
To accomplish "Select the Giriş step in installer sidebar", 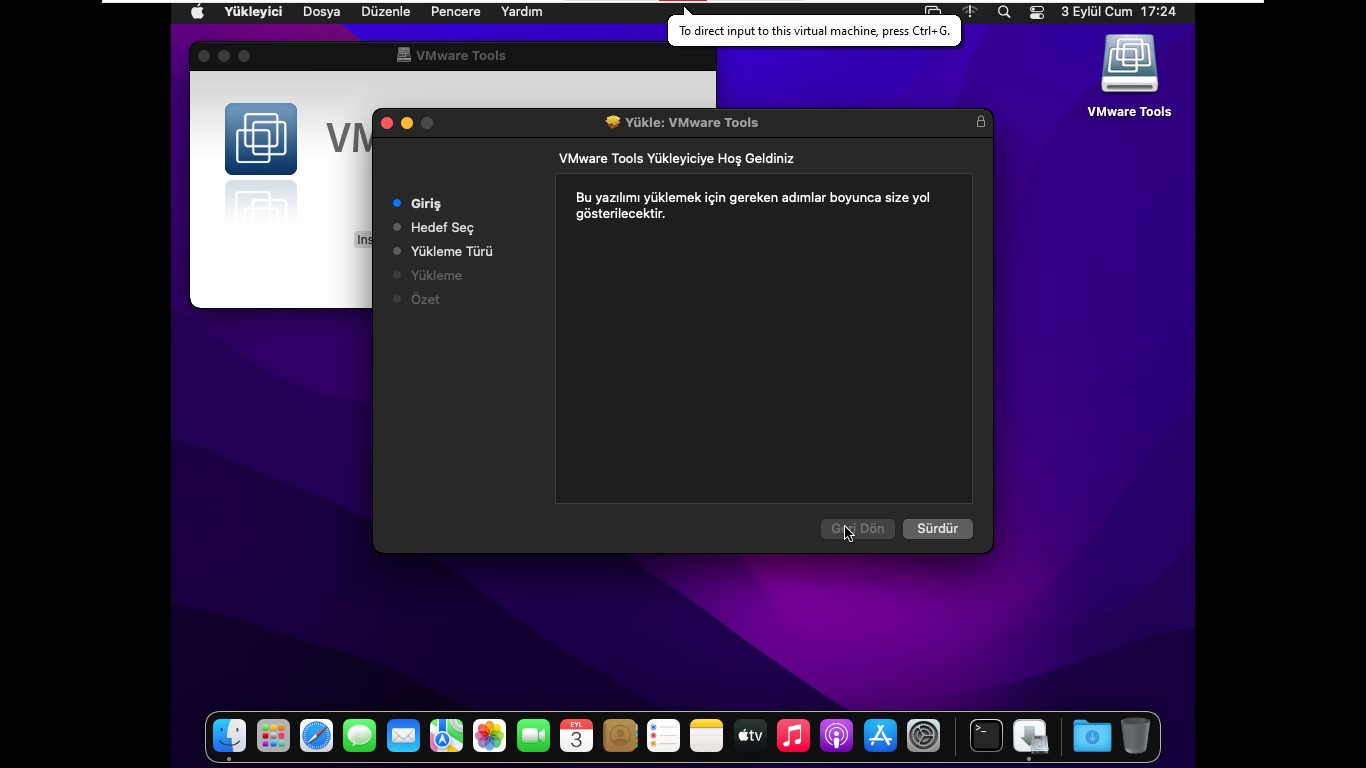I will coord(426,203).
